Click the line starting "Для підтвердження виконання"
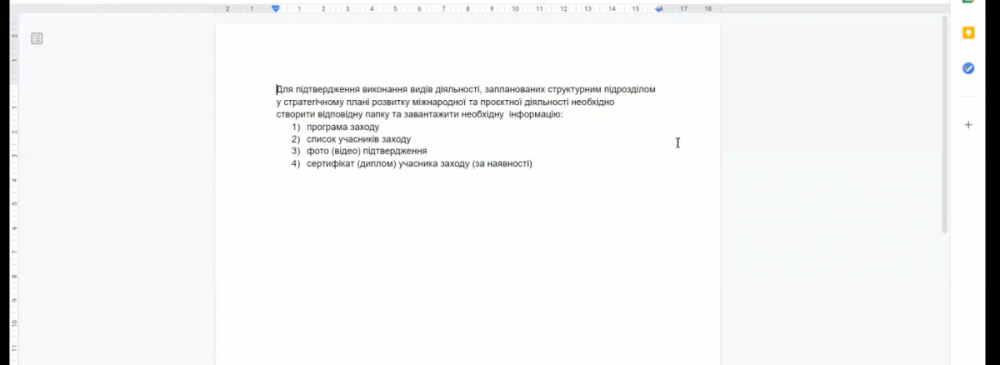1000x365 pixels. pyautogui.click(x=466, y=89)
